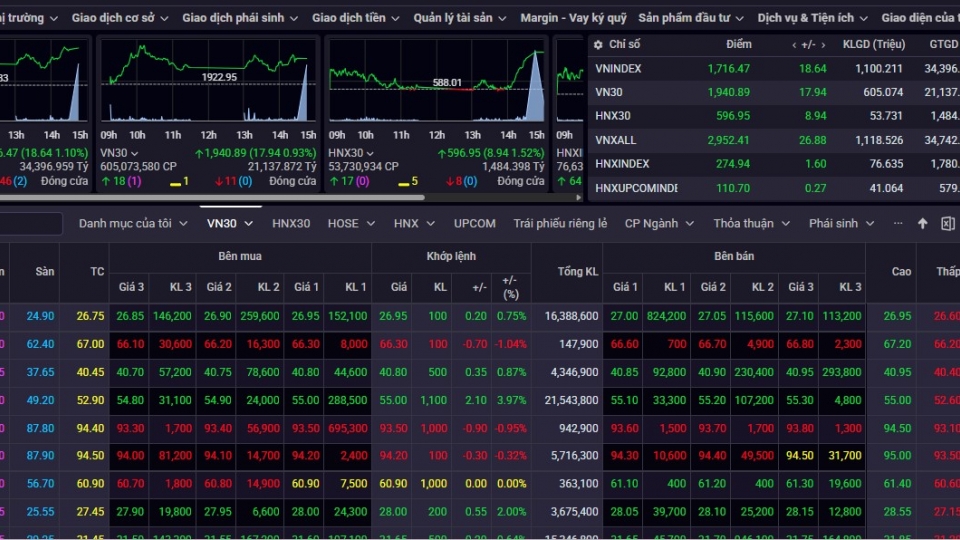Image resolution: width=960 pixels, height=540 pixels.
Task: Click the up arrow icon beside Excel export
Action: (922, 224)
